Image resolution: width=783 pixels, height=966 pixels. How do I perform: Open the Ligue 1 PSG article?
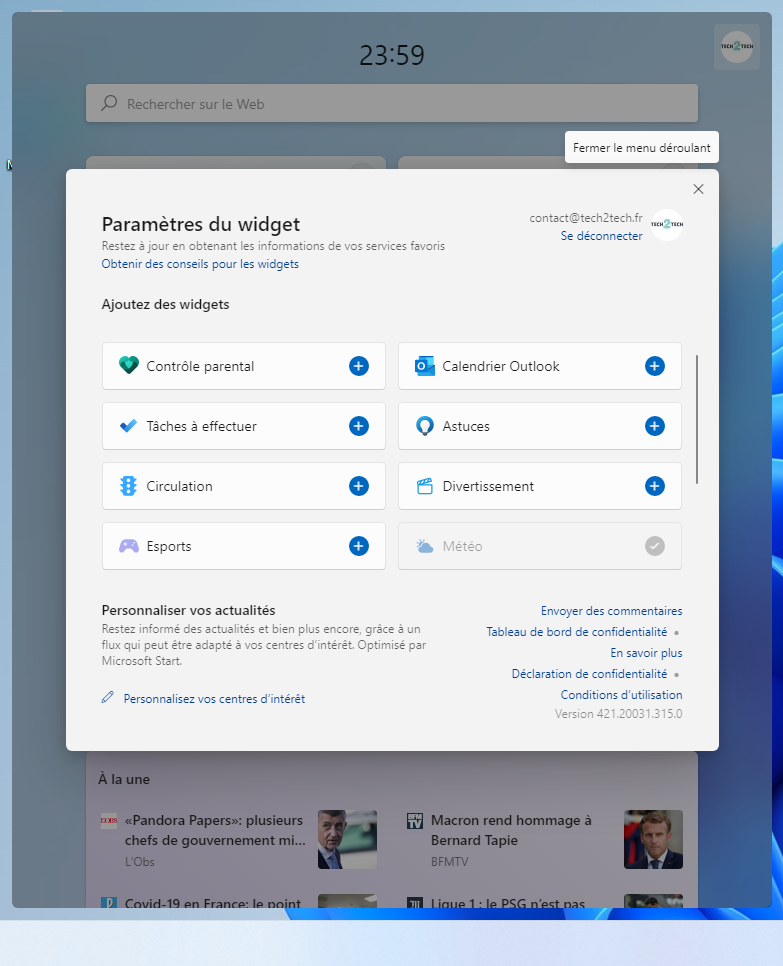[508, 903]
